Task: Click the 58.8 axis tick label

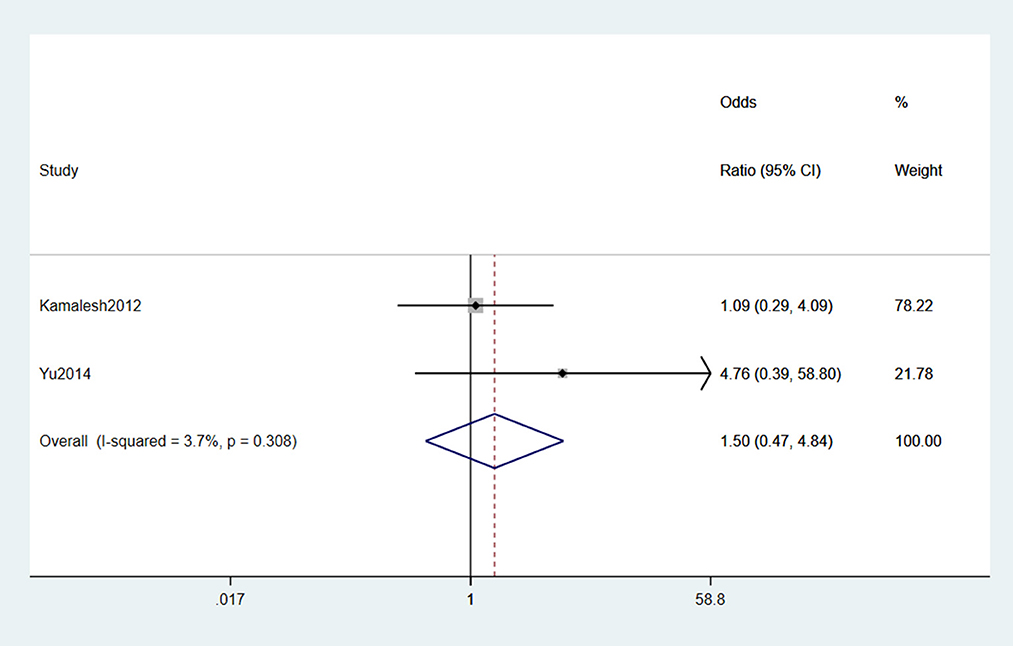Action: [710, 599]
